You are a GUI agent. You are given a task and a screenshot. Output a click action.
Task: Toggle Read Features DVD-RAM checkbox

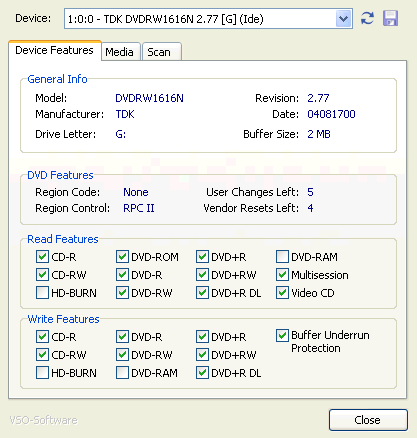(282, 257)
